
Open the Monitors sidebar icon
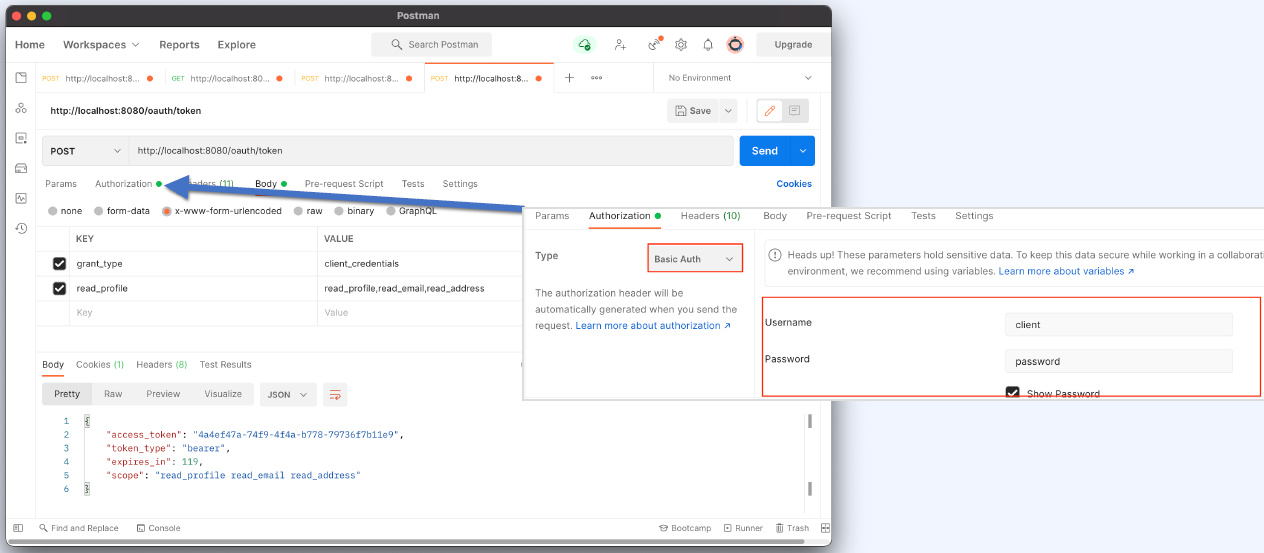click(21, 198)
